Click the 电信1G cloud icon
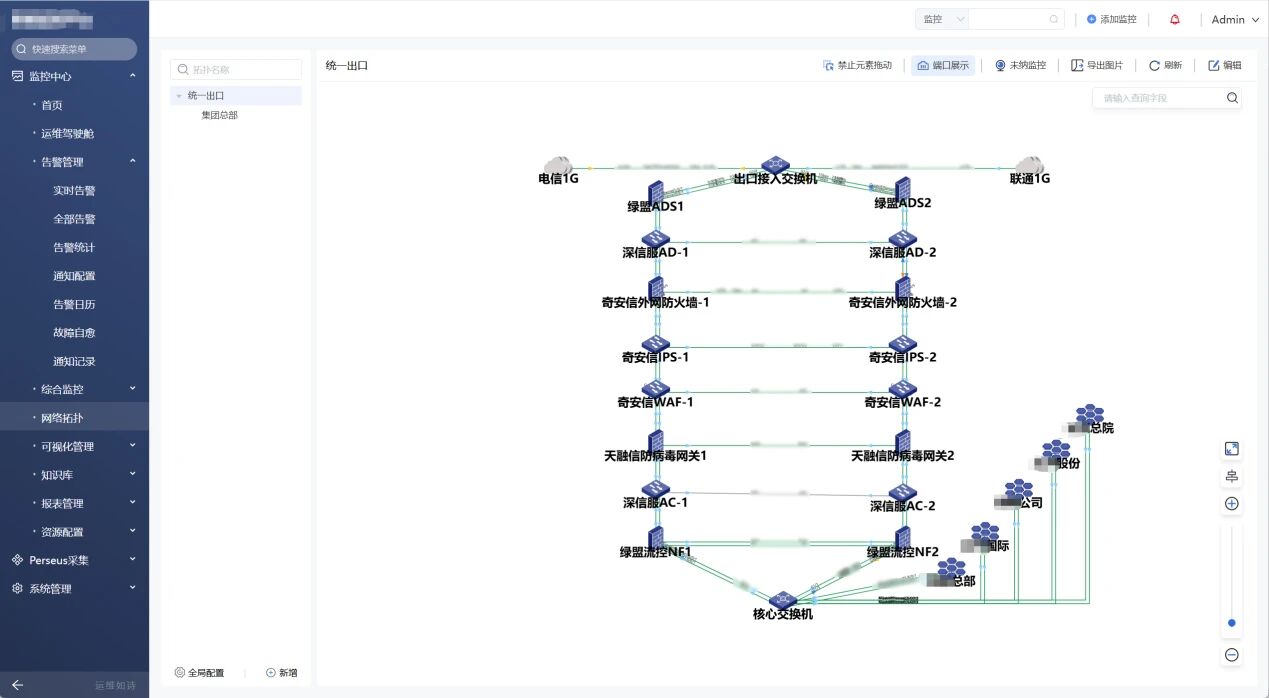1269x698 pixels. pos(557,165)
